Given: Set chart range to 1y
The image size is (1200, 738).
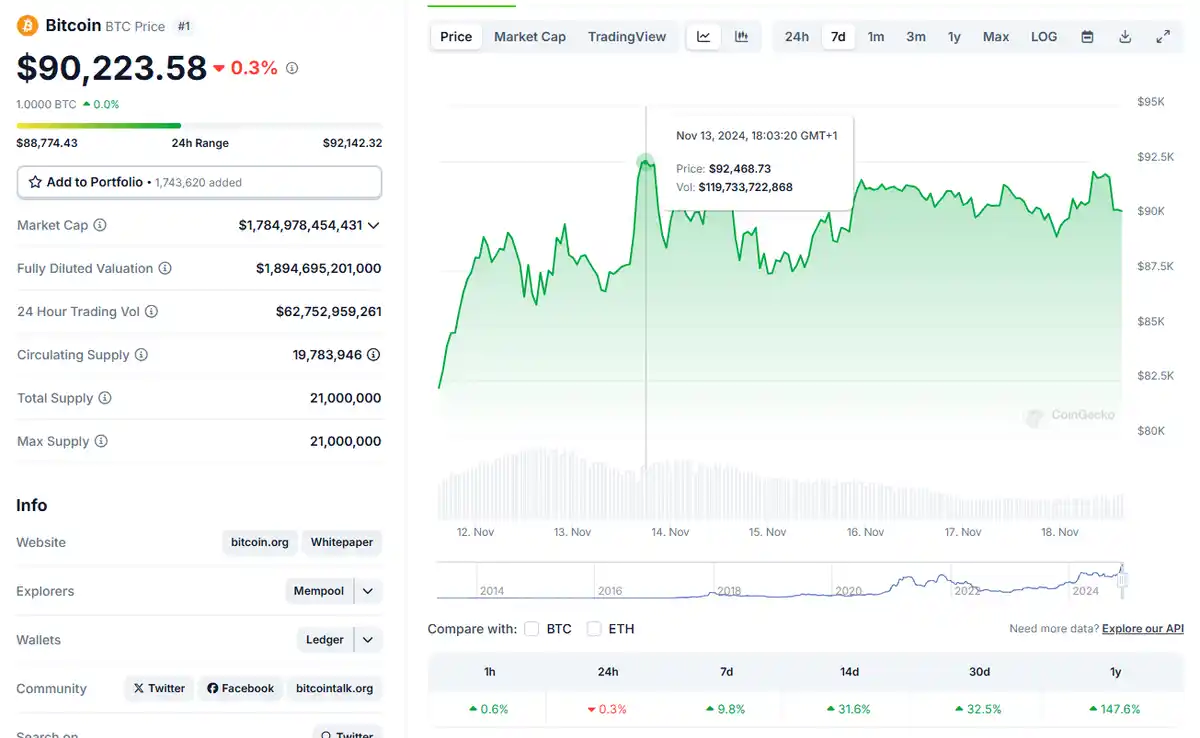Looking at the screenshot, I should click(955, 37).
